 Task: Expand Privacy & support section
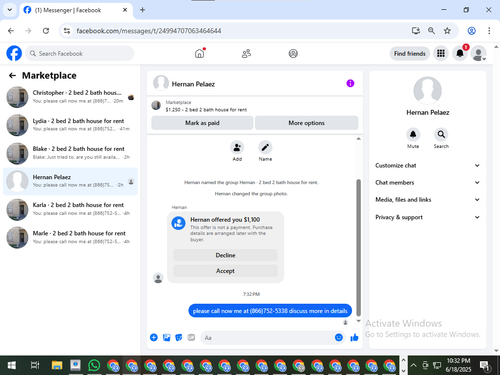coord(428,217)
